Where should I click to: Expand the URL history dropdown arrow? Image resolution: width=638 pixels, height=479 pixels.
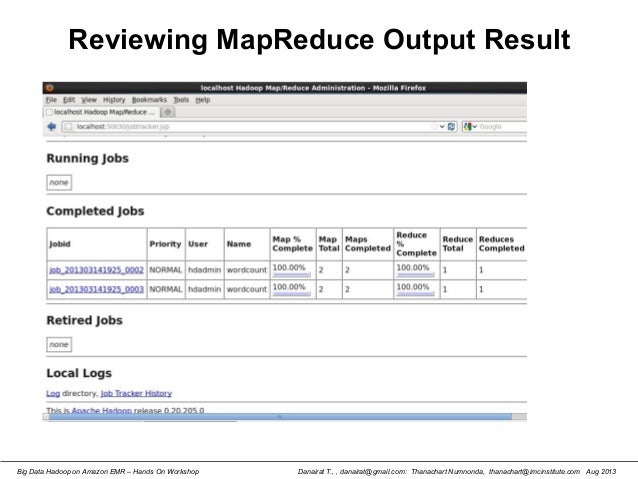point(442,127)
